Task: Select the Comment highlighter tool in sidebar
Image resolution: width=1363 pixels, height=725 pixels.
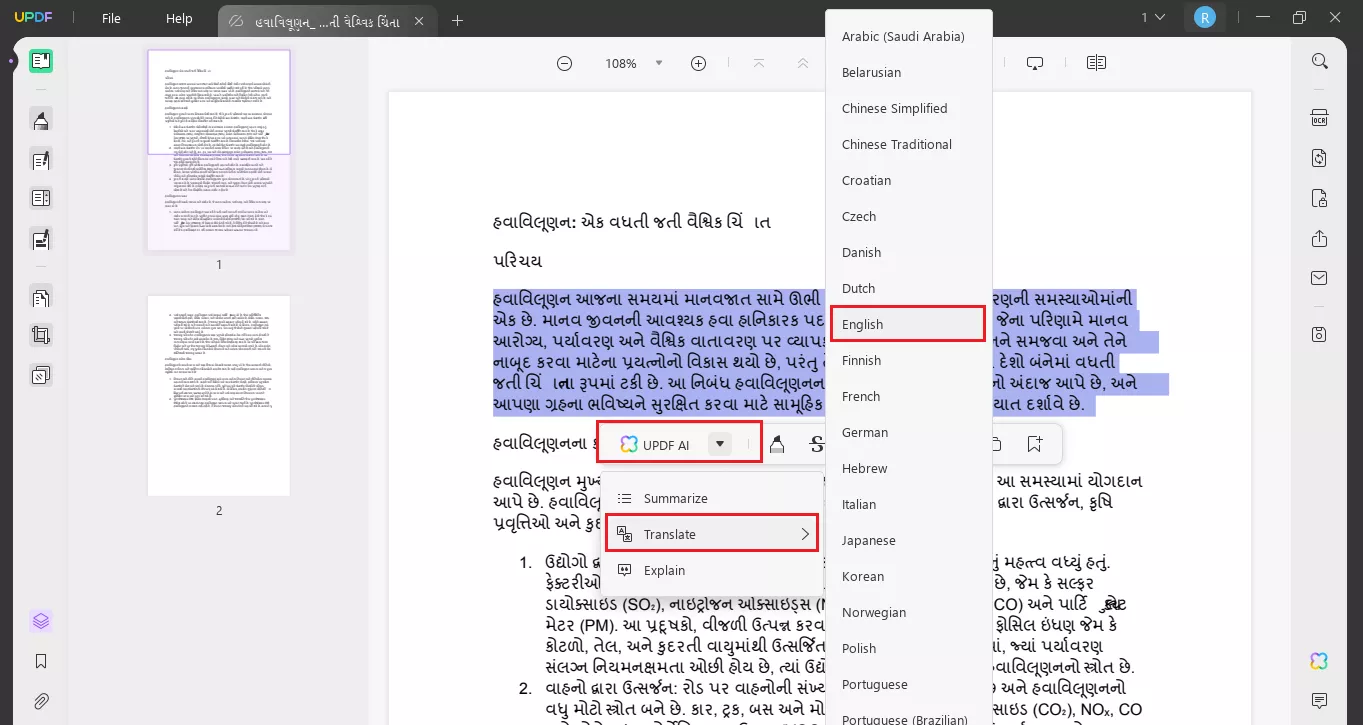Action: pyautogui.click(x=41, y=121)
